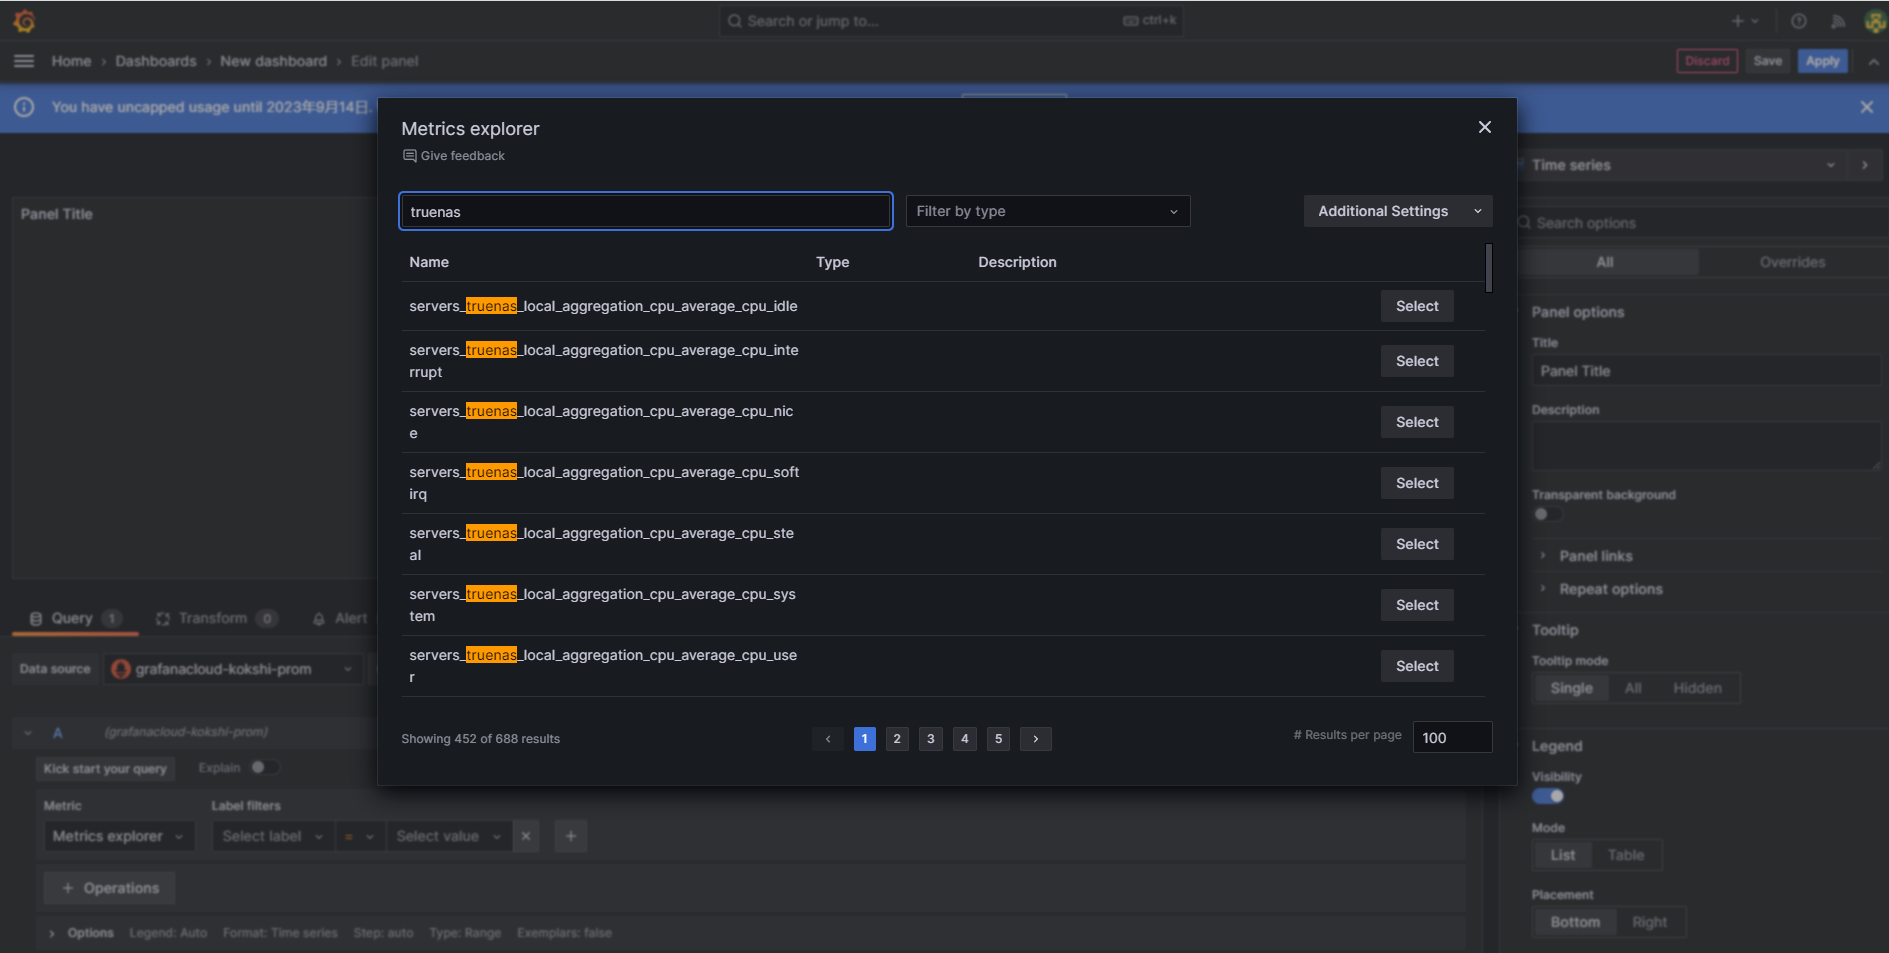Click the metrics list scrollbar
Viewport: 1889px width, 953px height.
pyautogui.click(x=1488, y=268)
